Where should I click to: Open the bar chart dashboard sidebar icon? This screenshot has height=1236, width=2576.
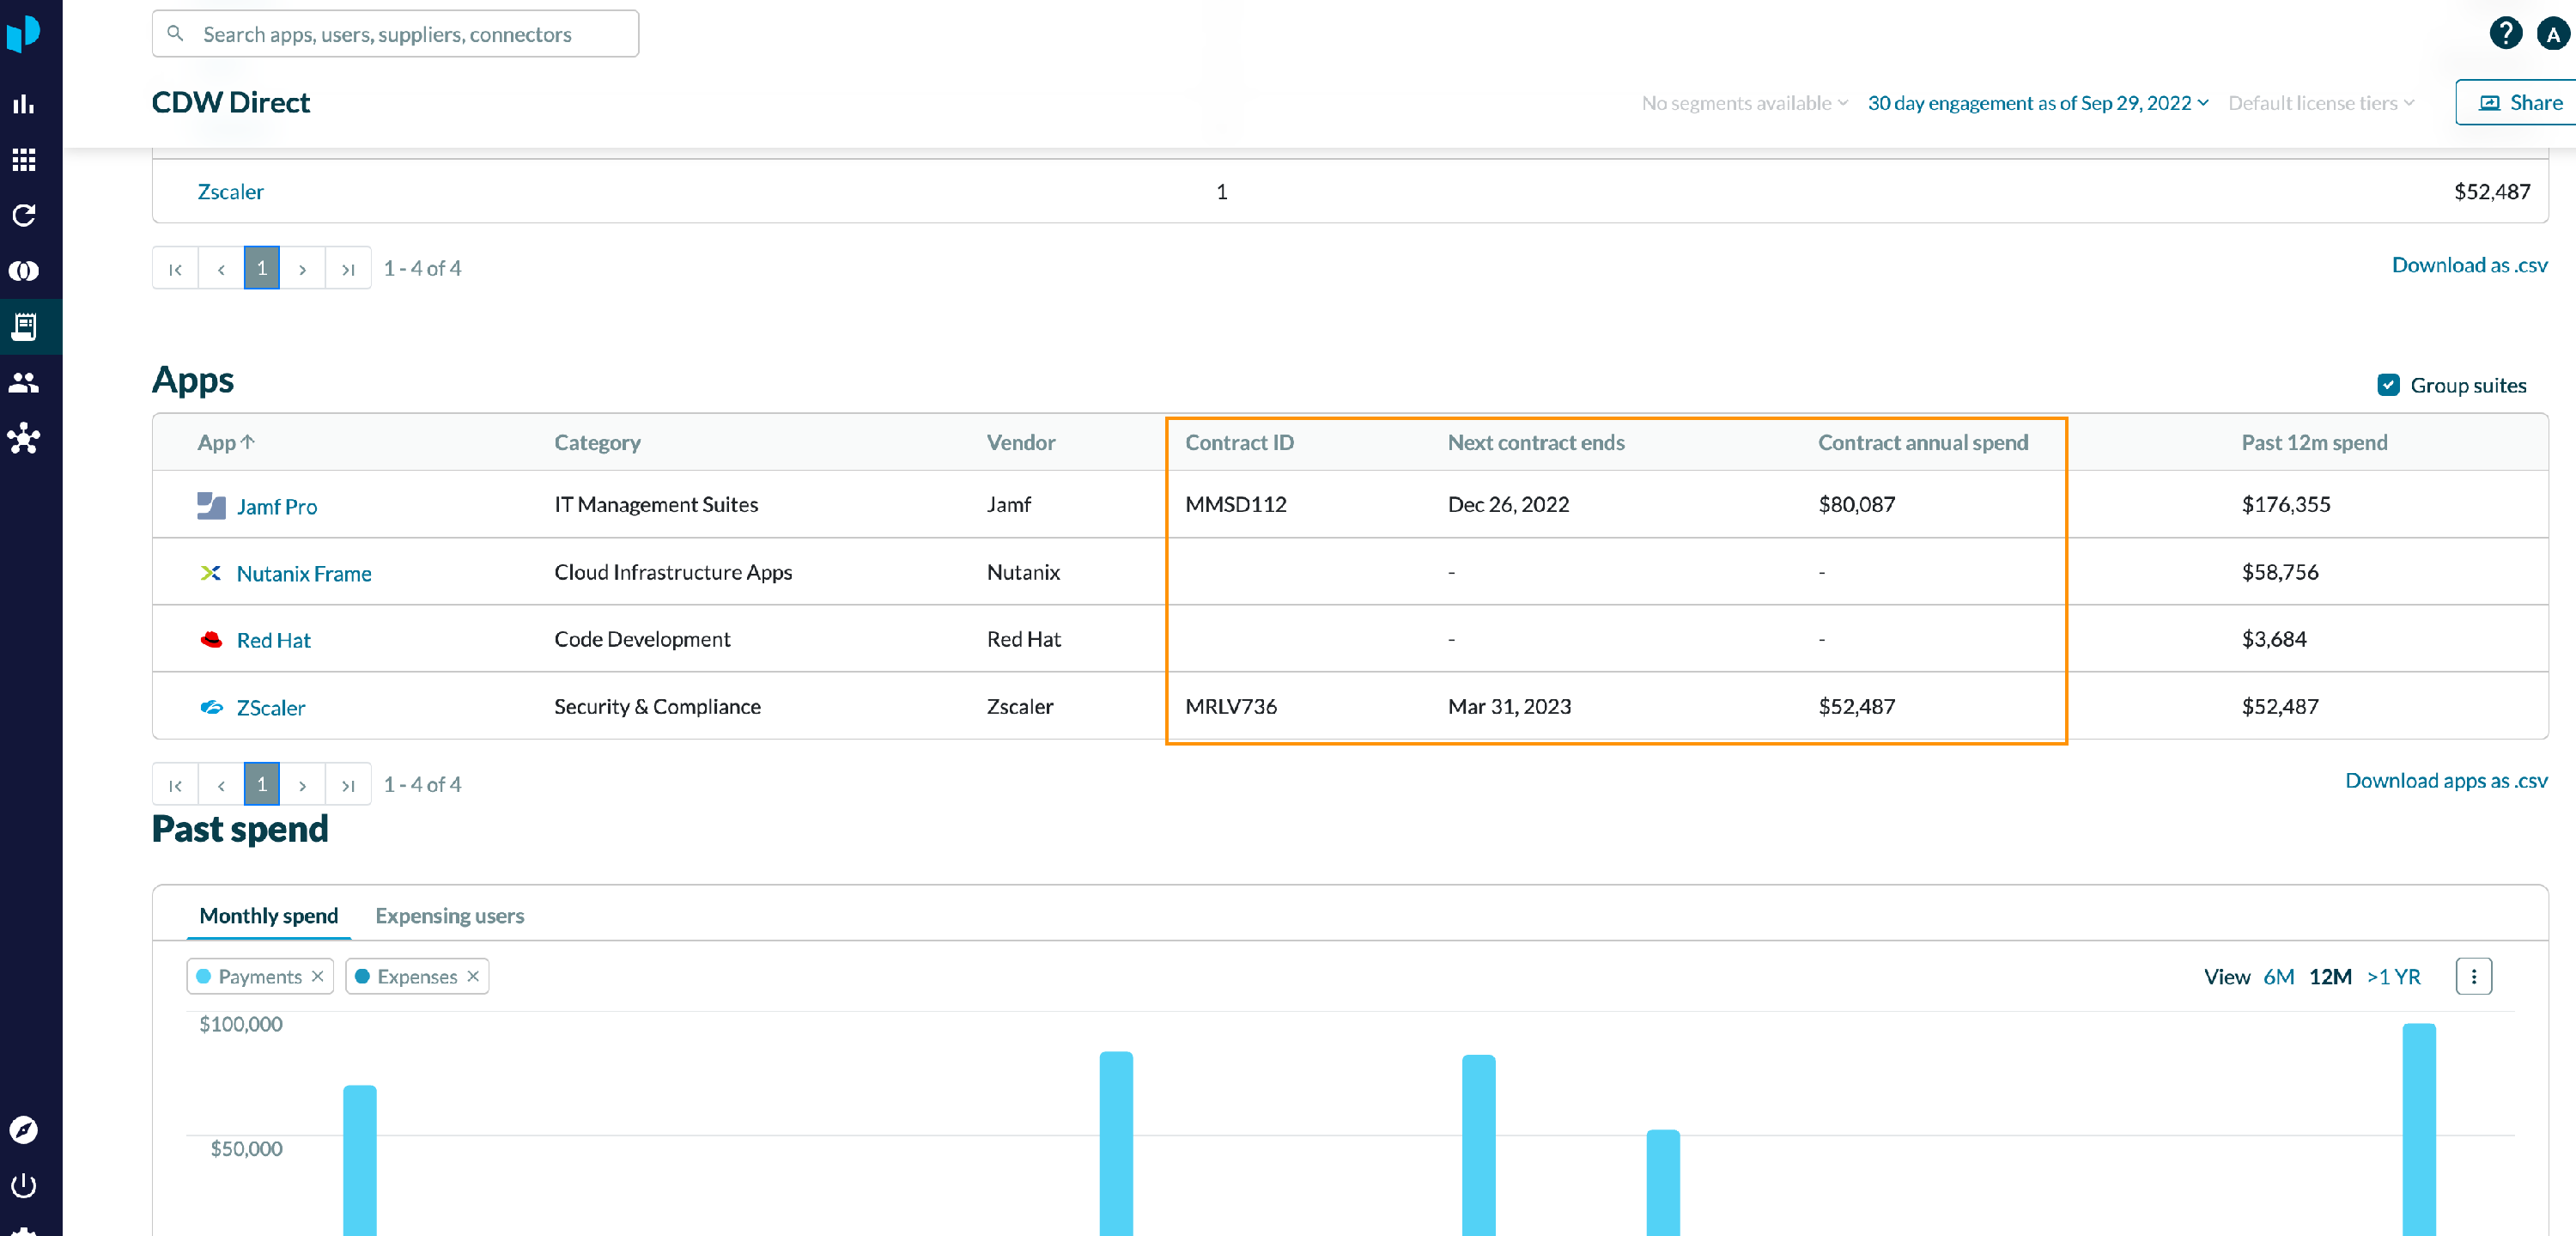(x=24, y=104)
